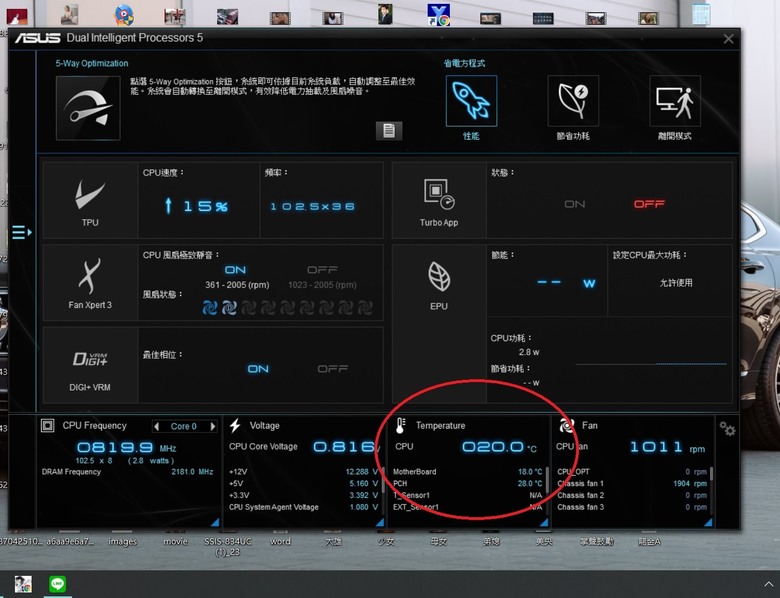Click the Voltage list scrollbar
The width and height of the screenshot is (780, 598).
coord(383,480)
